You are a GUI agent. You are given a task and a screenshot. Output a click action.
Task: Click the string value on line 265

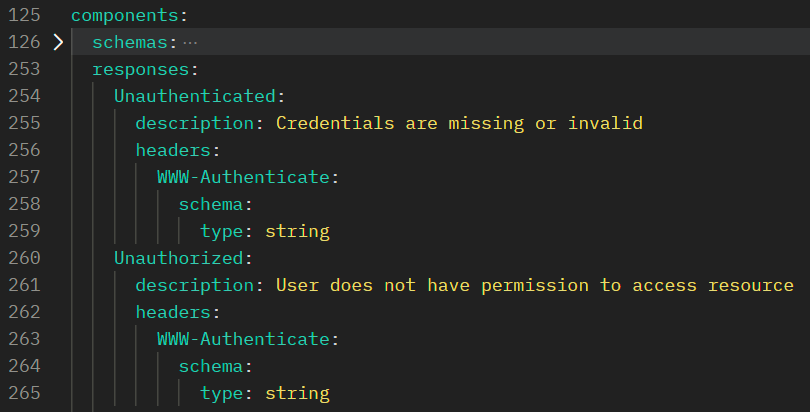point(297,393)
